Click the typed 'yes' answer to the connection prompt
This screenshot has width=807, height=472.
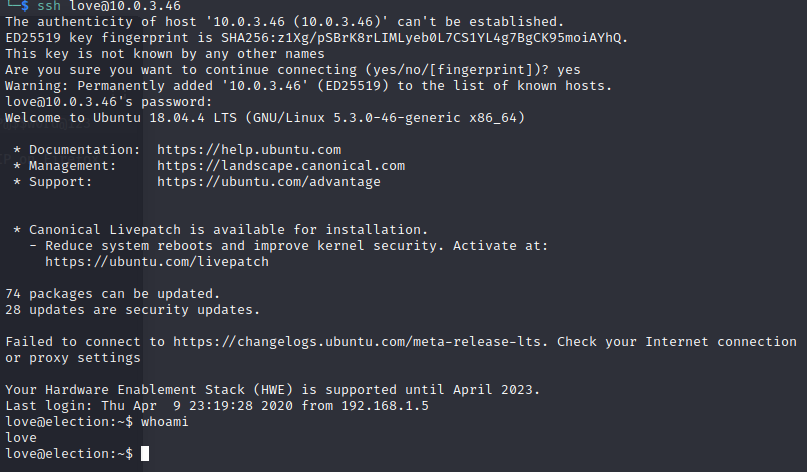click(x=569, y=70)
